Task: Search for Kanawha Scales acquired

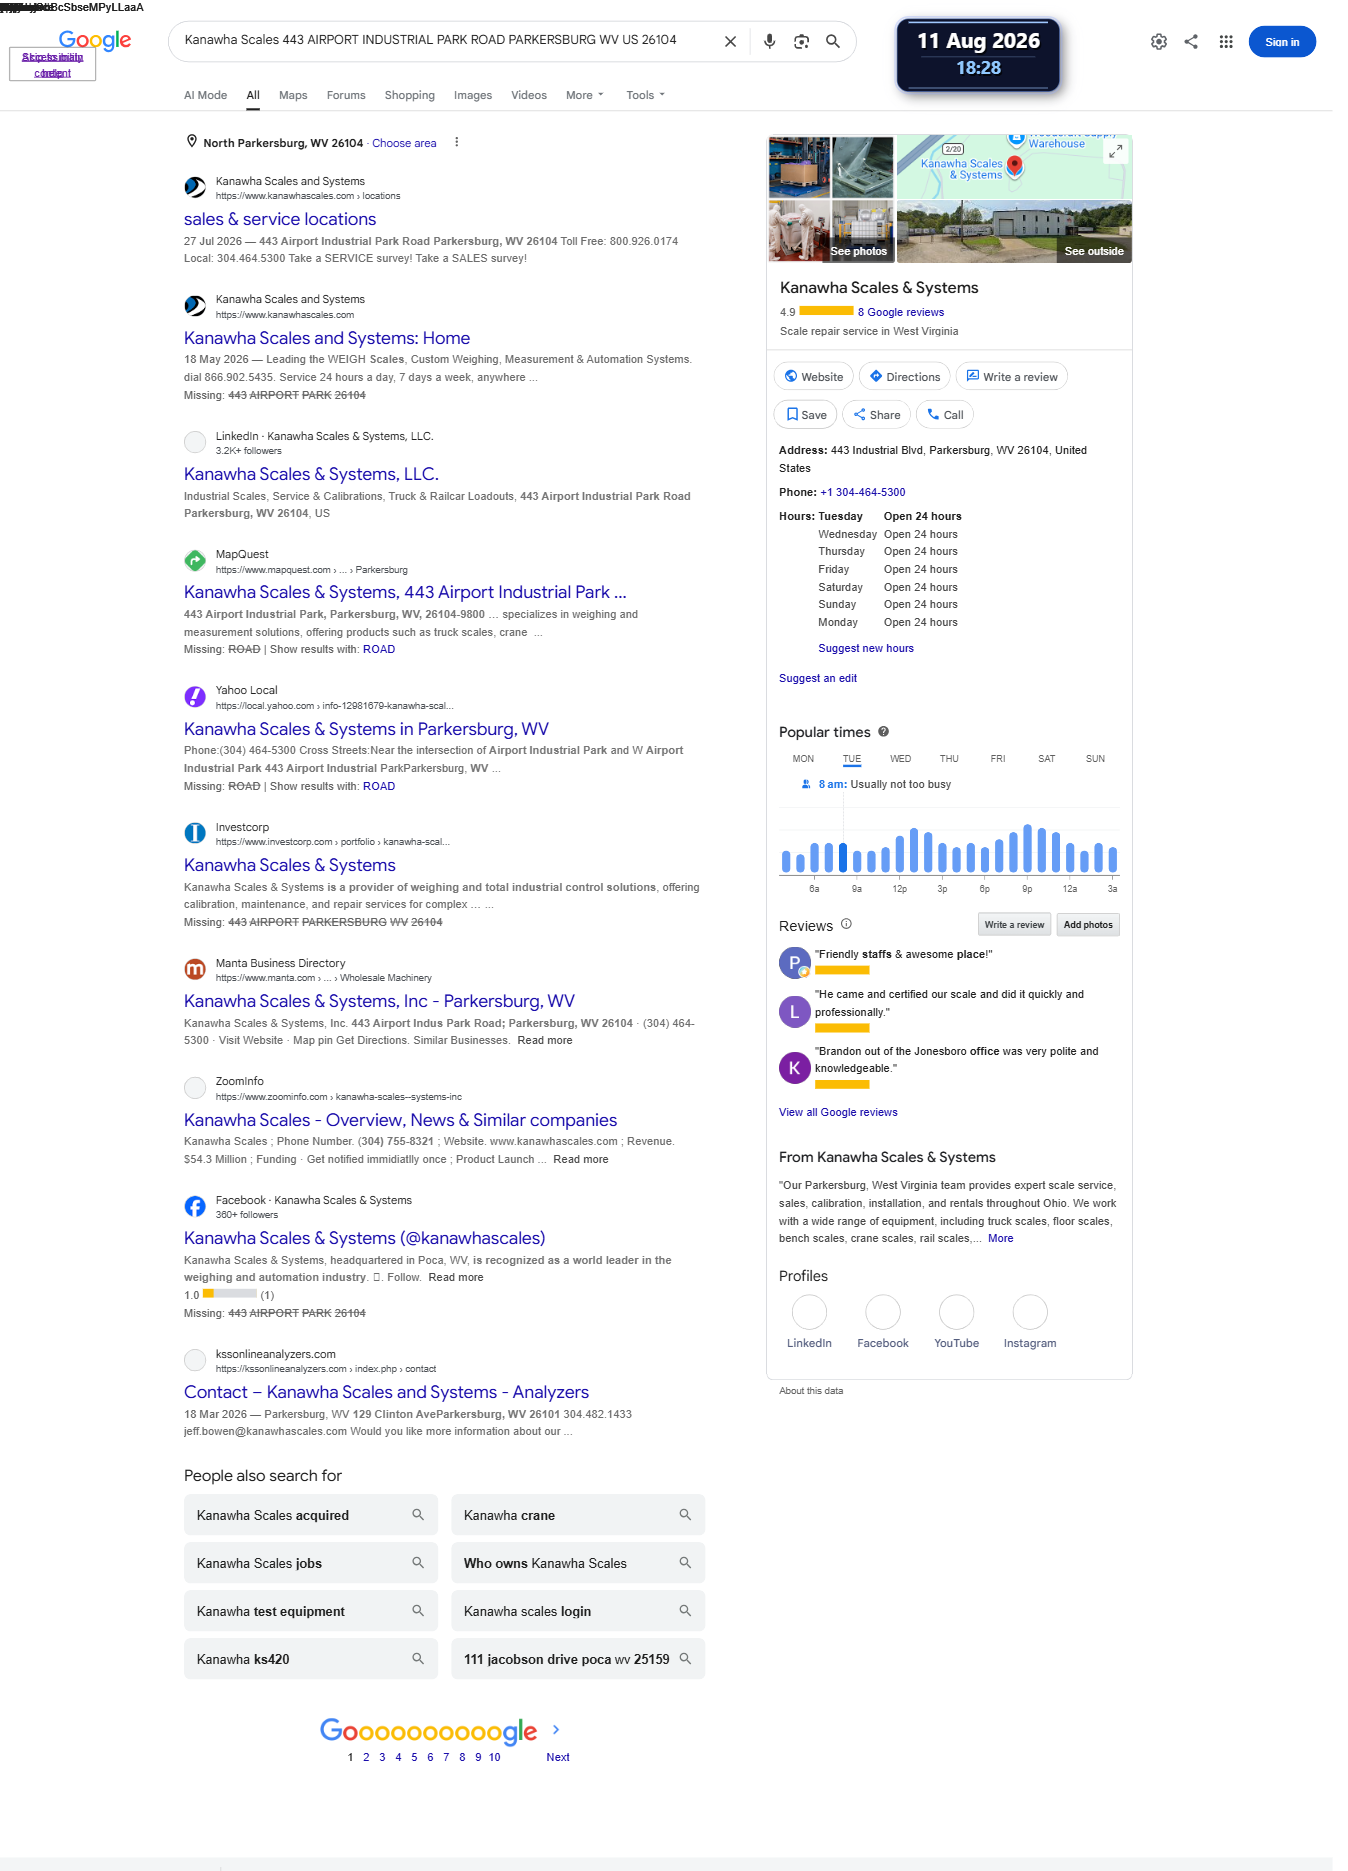Action: click(x=311, y=1515)
